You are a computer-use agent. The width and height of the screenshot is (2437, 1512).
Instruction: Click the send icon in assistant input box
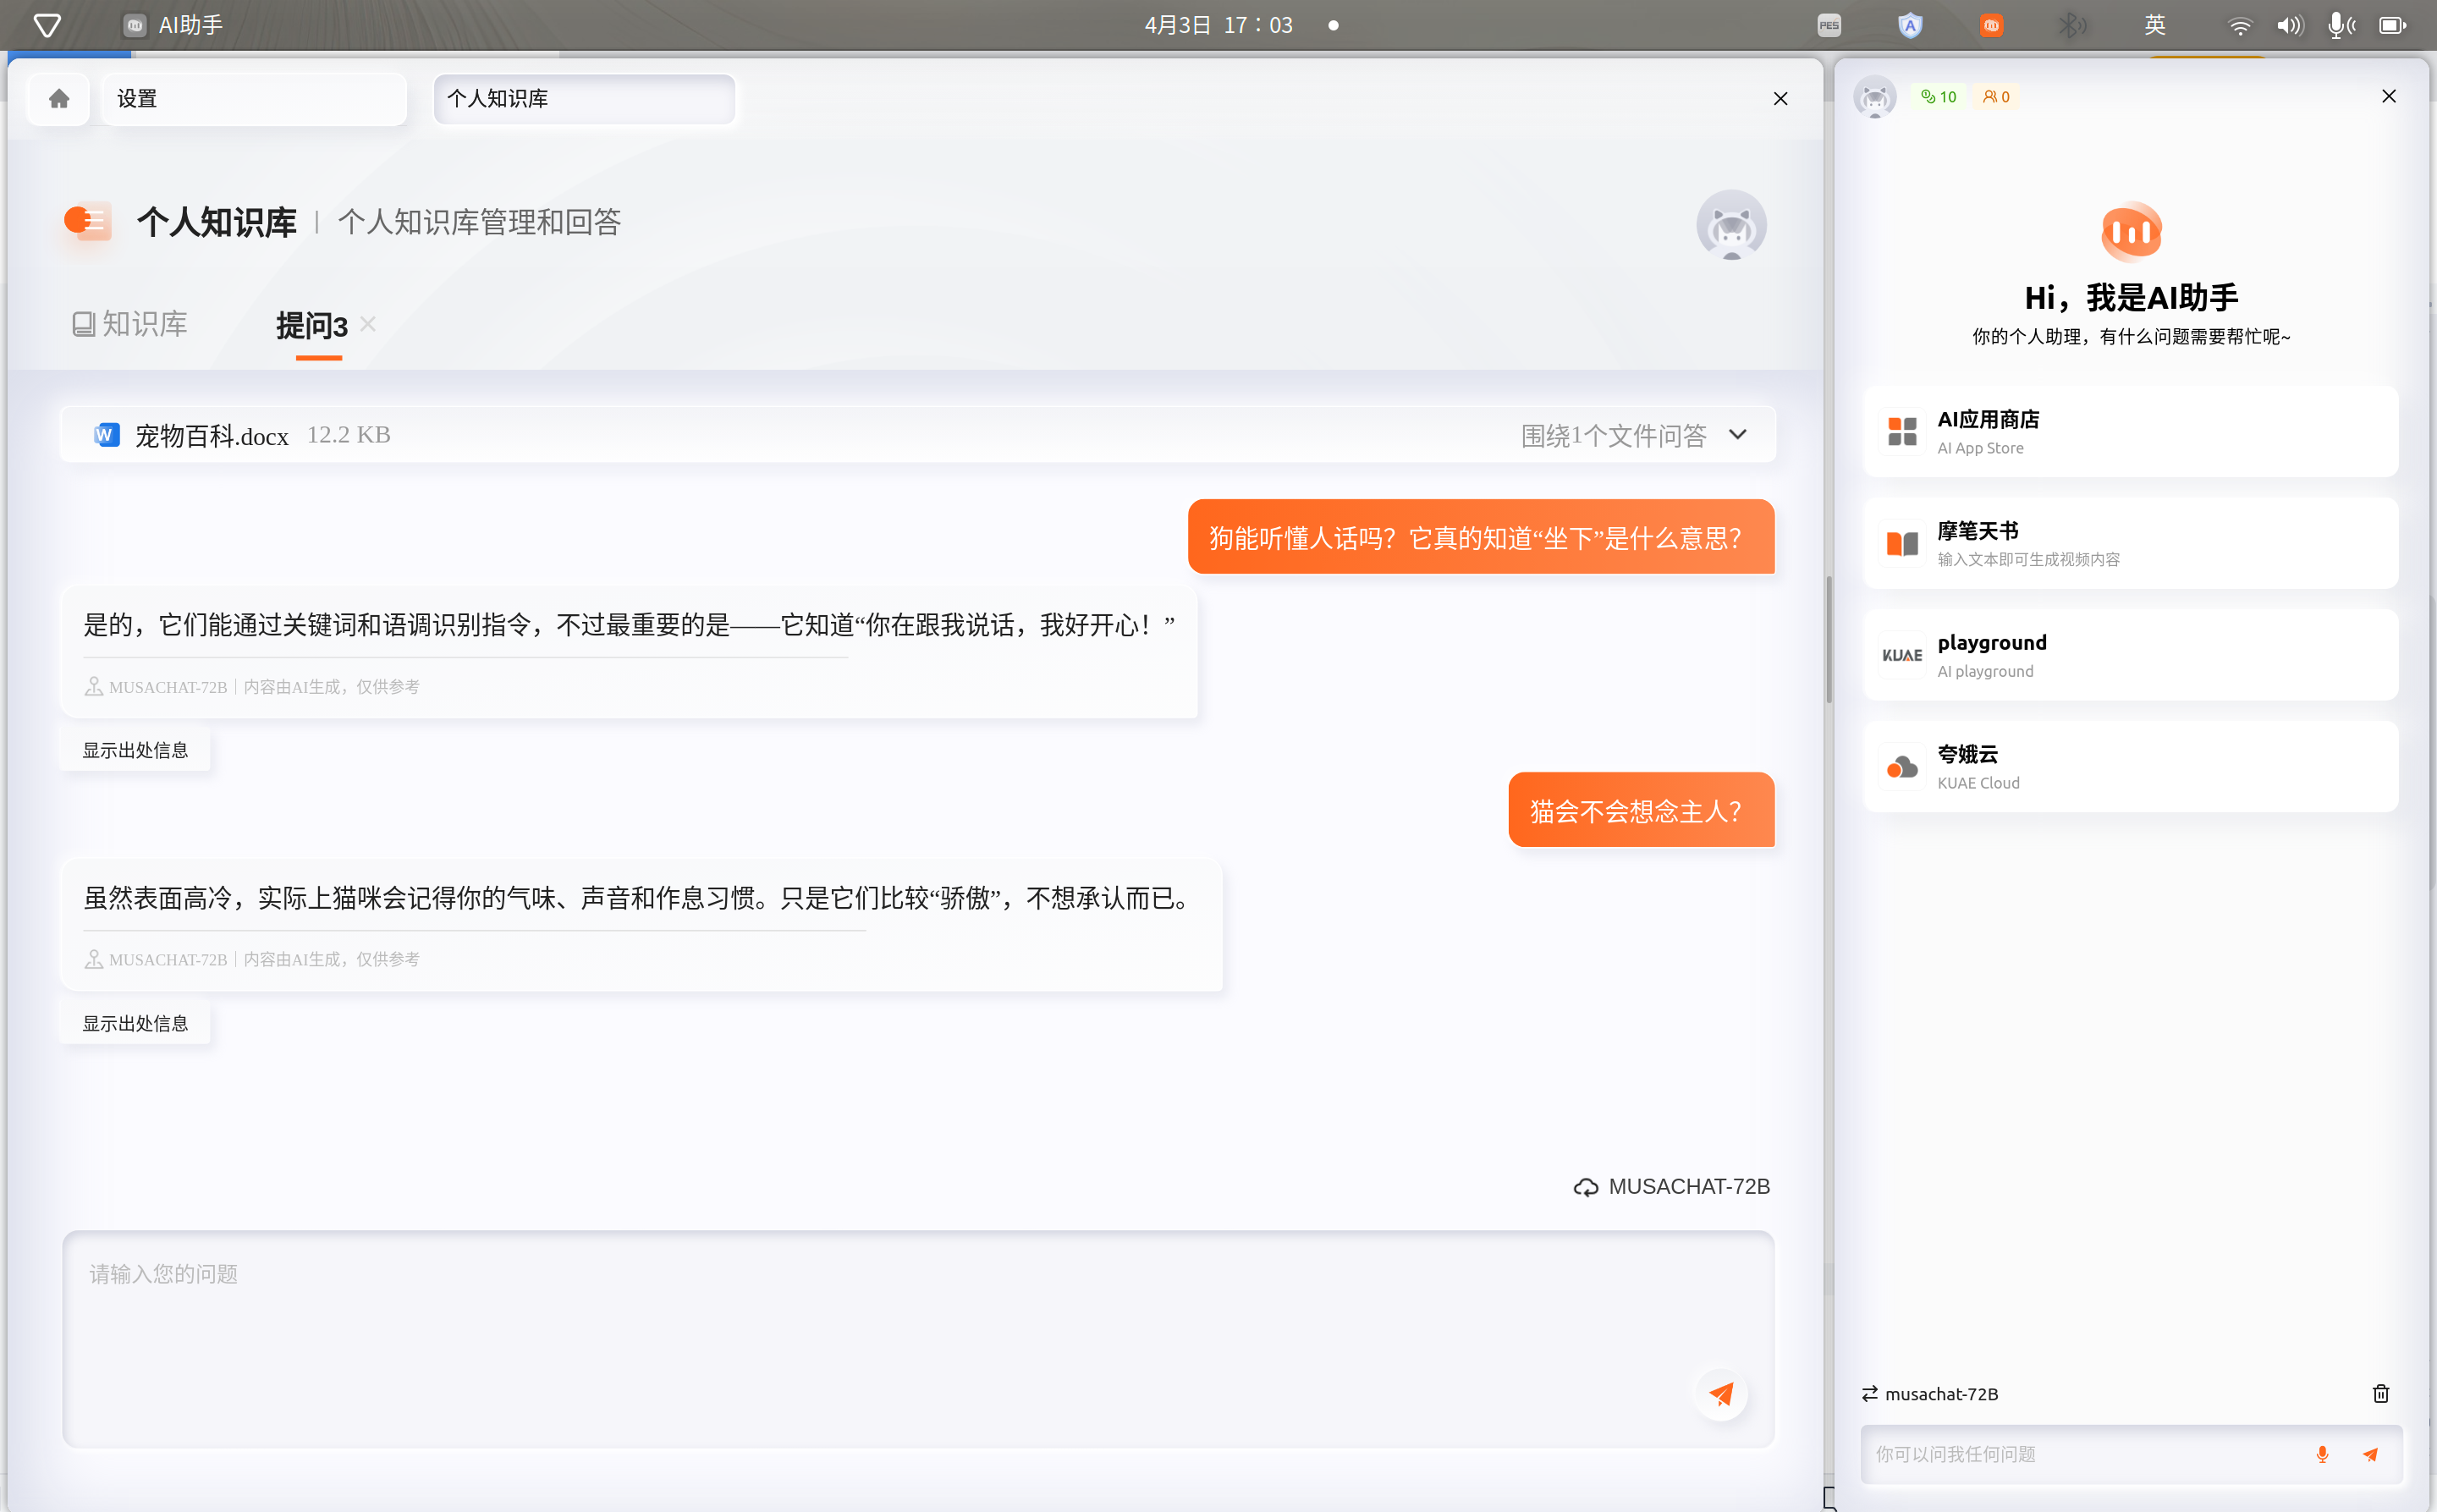click(2370, 1454)
